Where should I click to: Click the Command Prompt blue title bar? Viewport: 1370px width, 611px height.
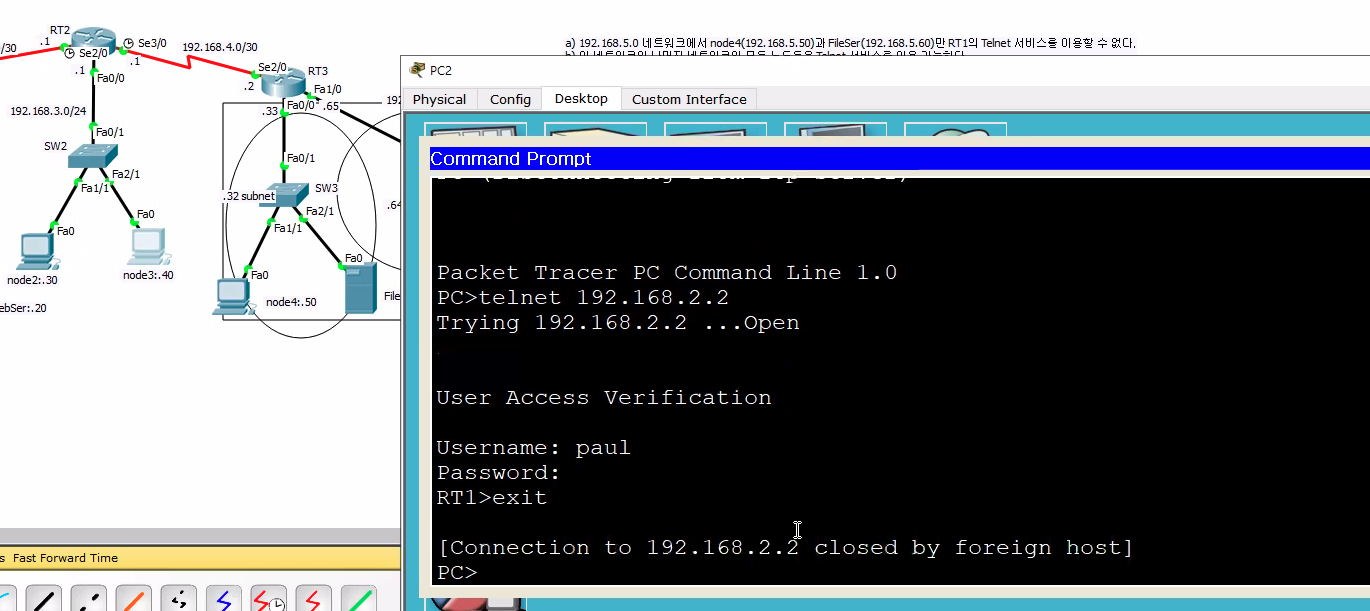899,159
